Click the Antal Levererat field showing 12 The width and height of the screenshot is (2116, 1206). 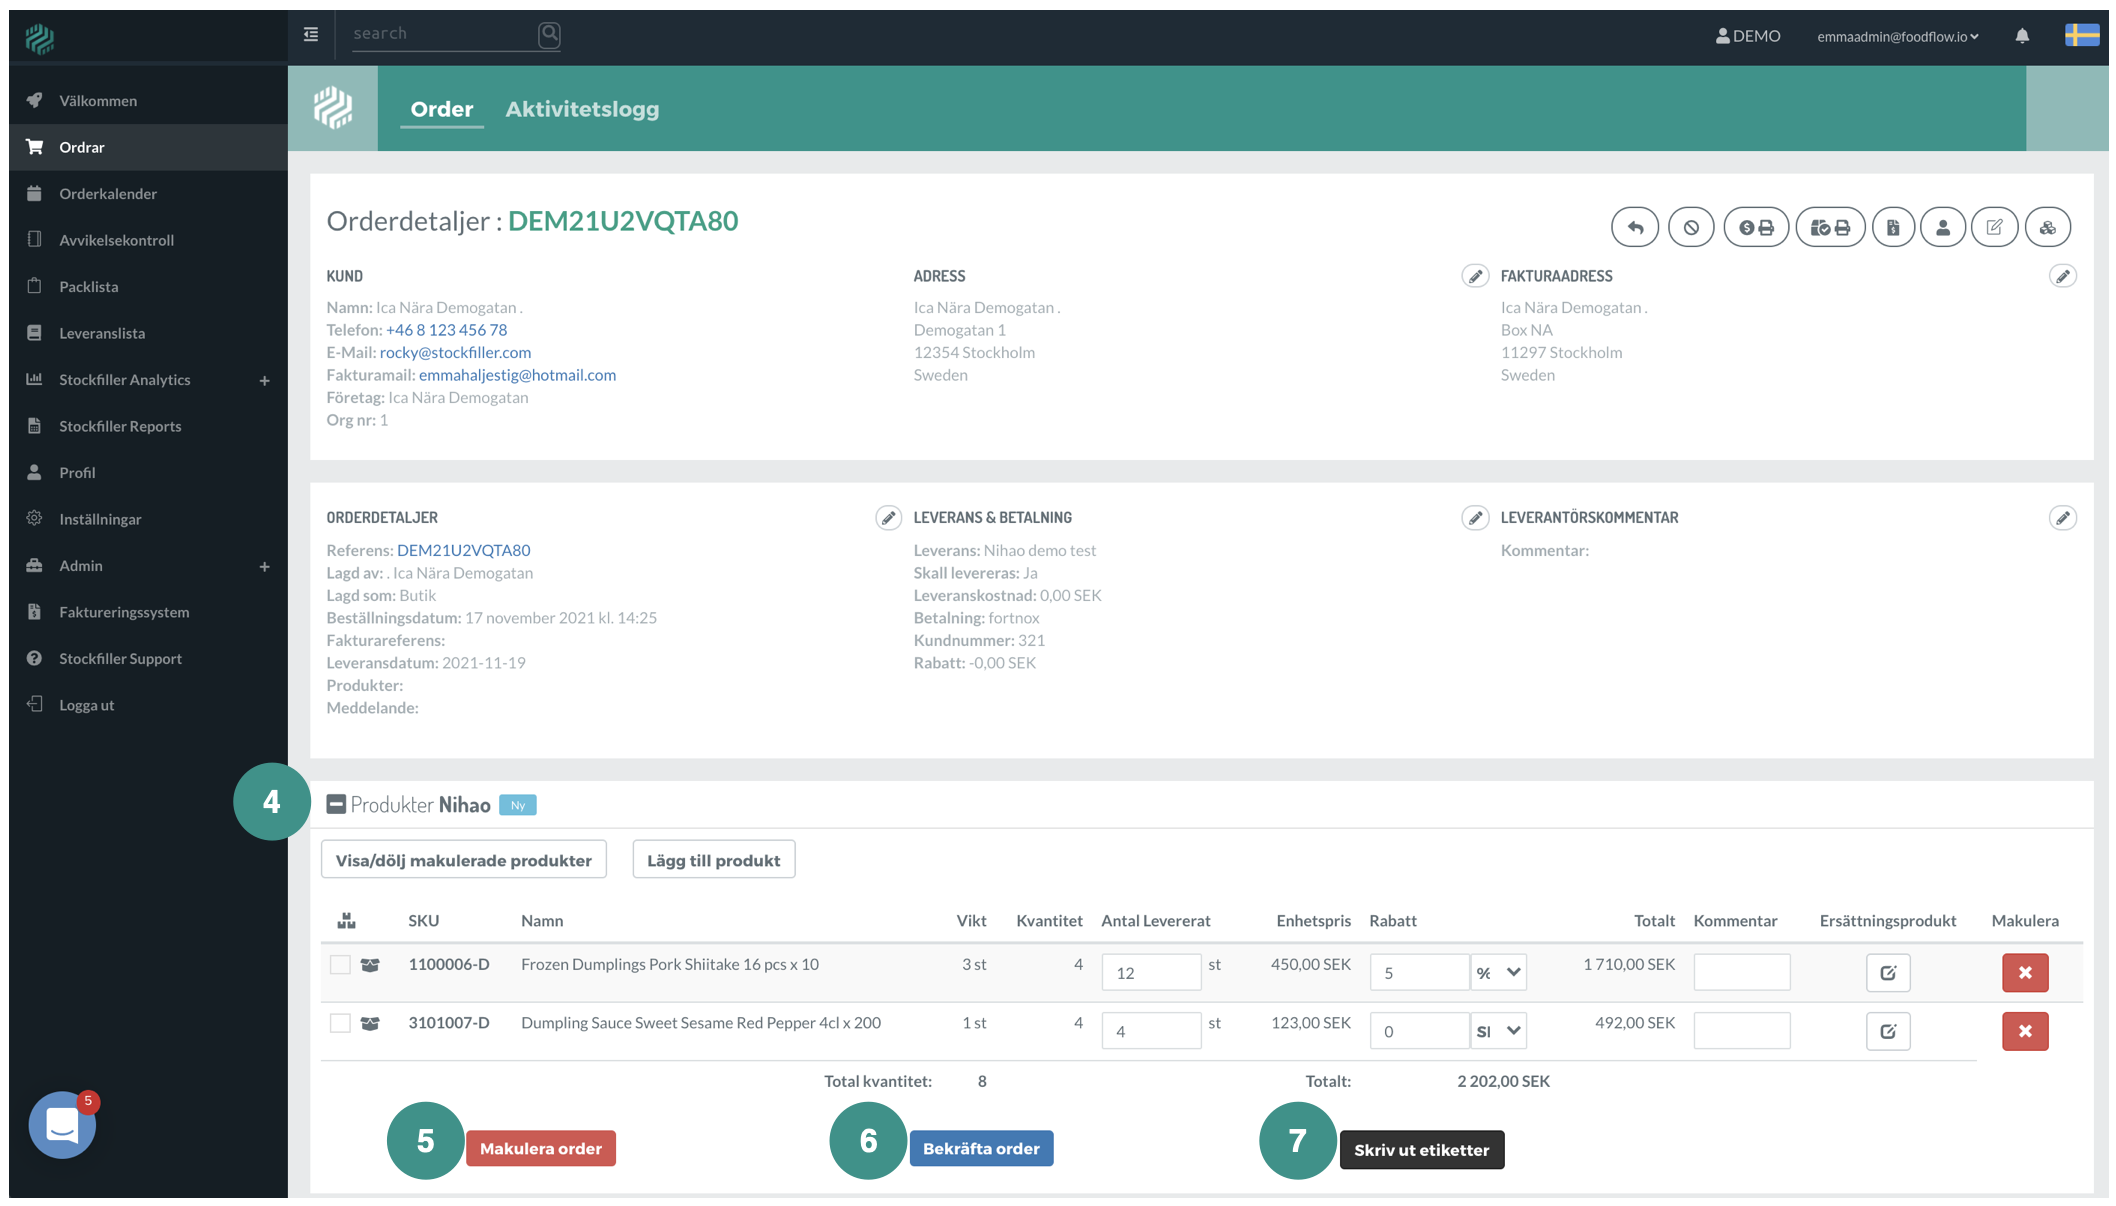pos(1150,972)
